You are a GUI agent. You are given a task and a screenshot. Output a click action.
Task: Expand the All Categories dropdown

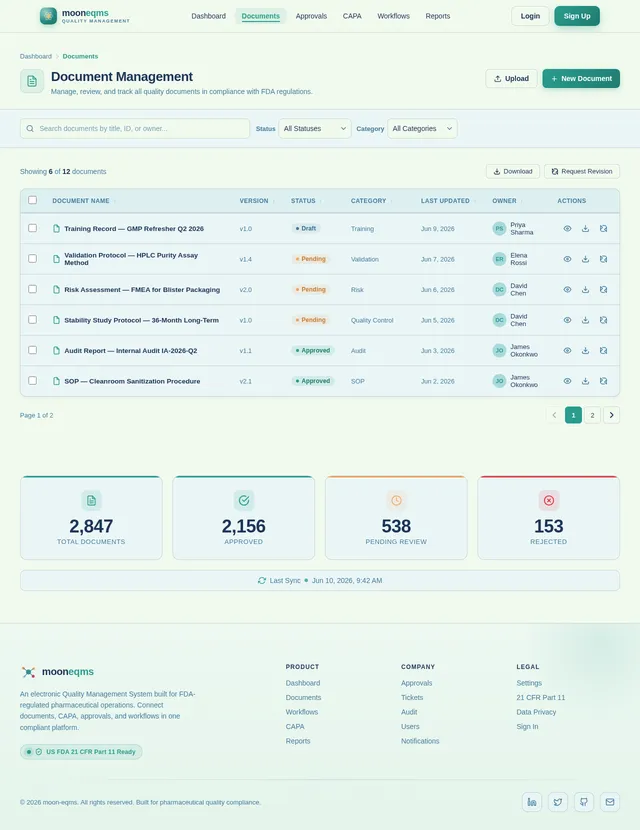tap(422, 129)
